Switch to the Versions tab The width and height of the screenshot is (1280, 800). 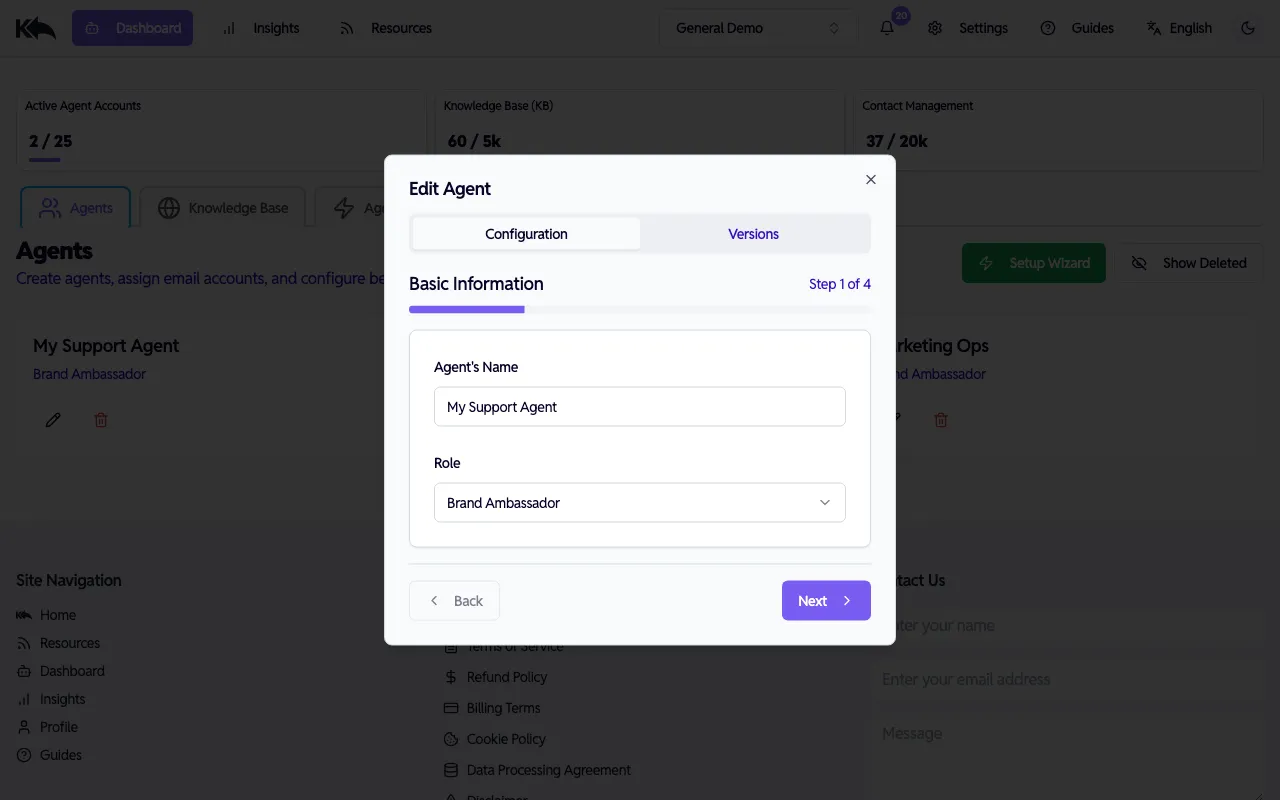(x=753, y=233)
